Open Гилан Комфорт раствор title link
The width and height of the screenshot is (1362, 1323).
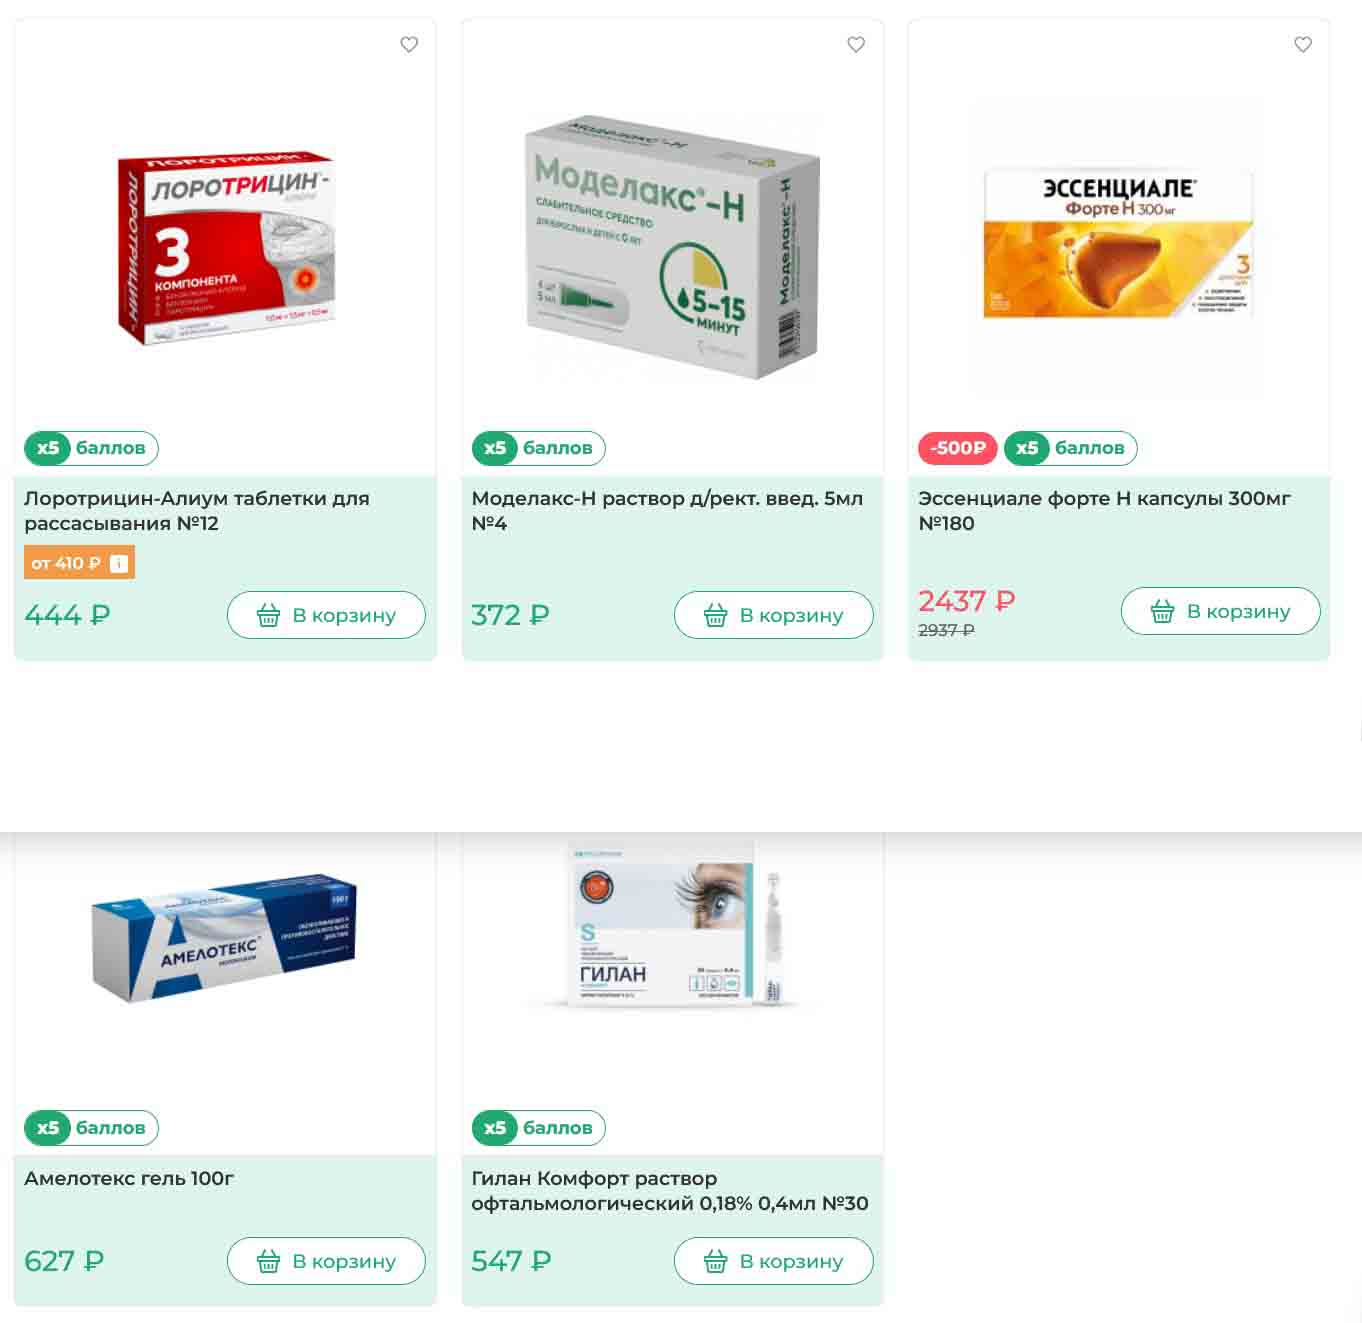[x=670, y=1191]
